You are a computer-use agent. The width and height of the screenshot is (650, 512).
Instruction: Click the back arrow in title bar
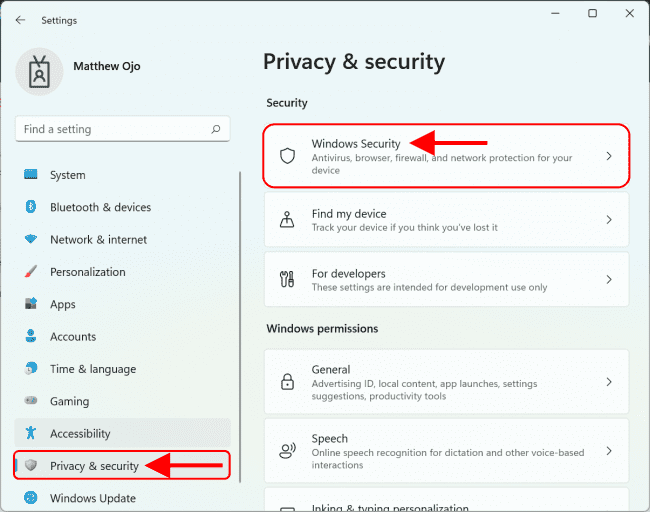21,20
